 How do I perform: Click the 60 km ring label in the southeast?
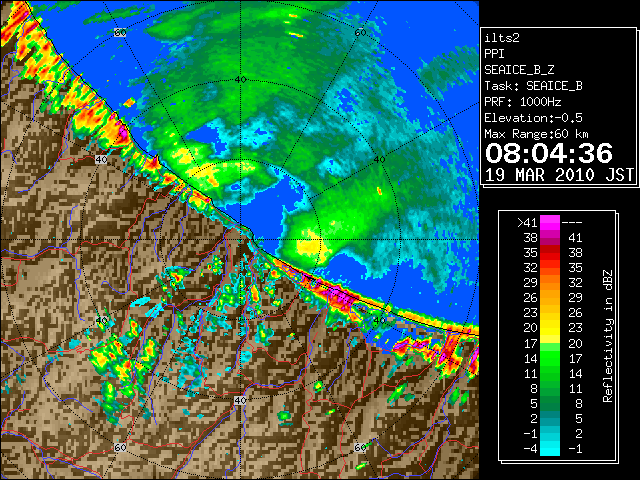coord(360,447)
